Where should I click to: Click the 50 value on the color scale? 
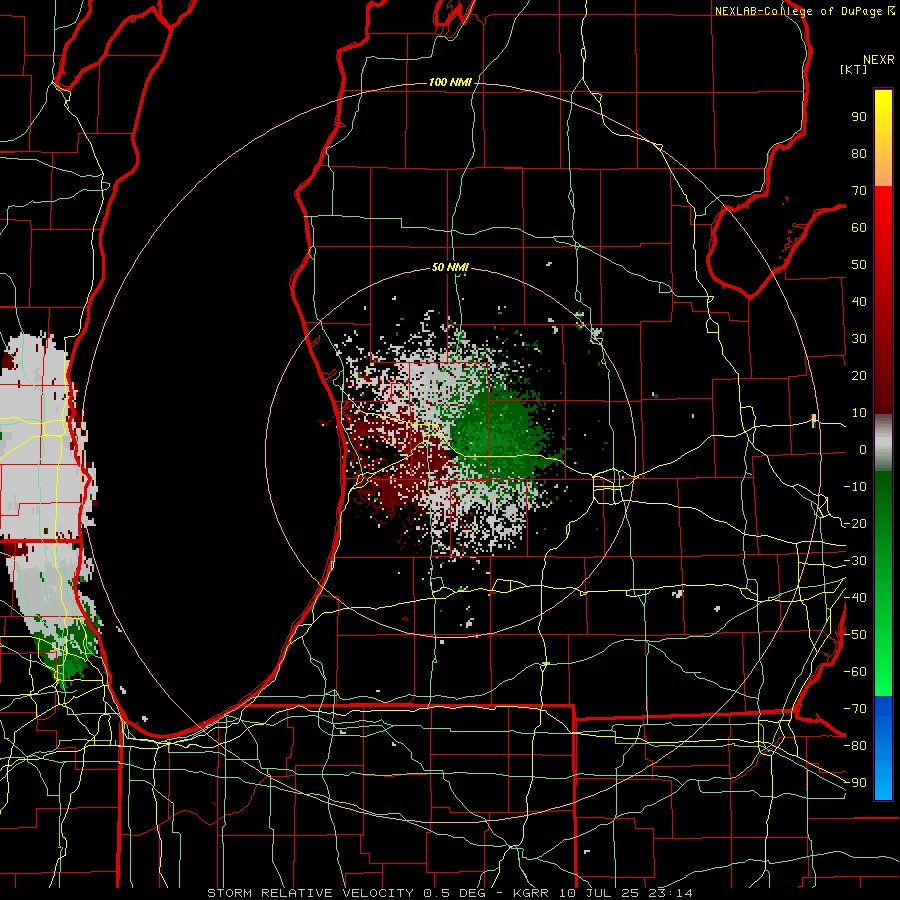[859, 265]
